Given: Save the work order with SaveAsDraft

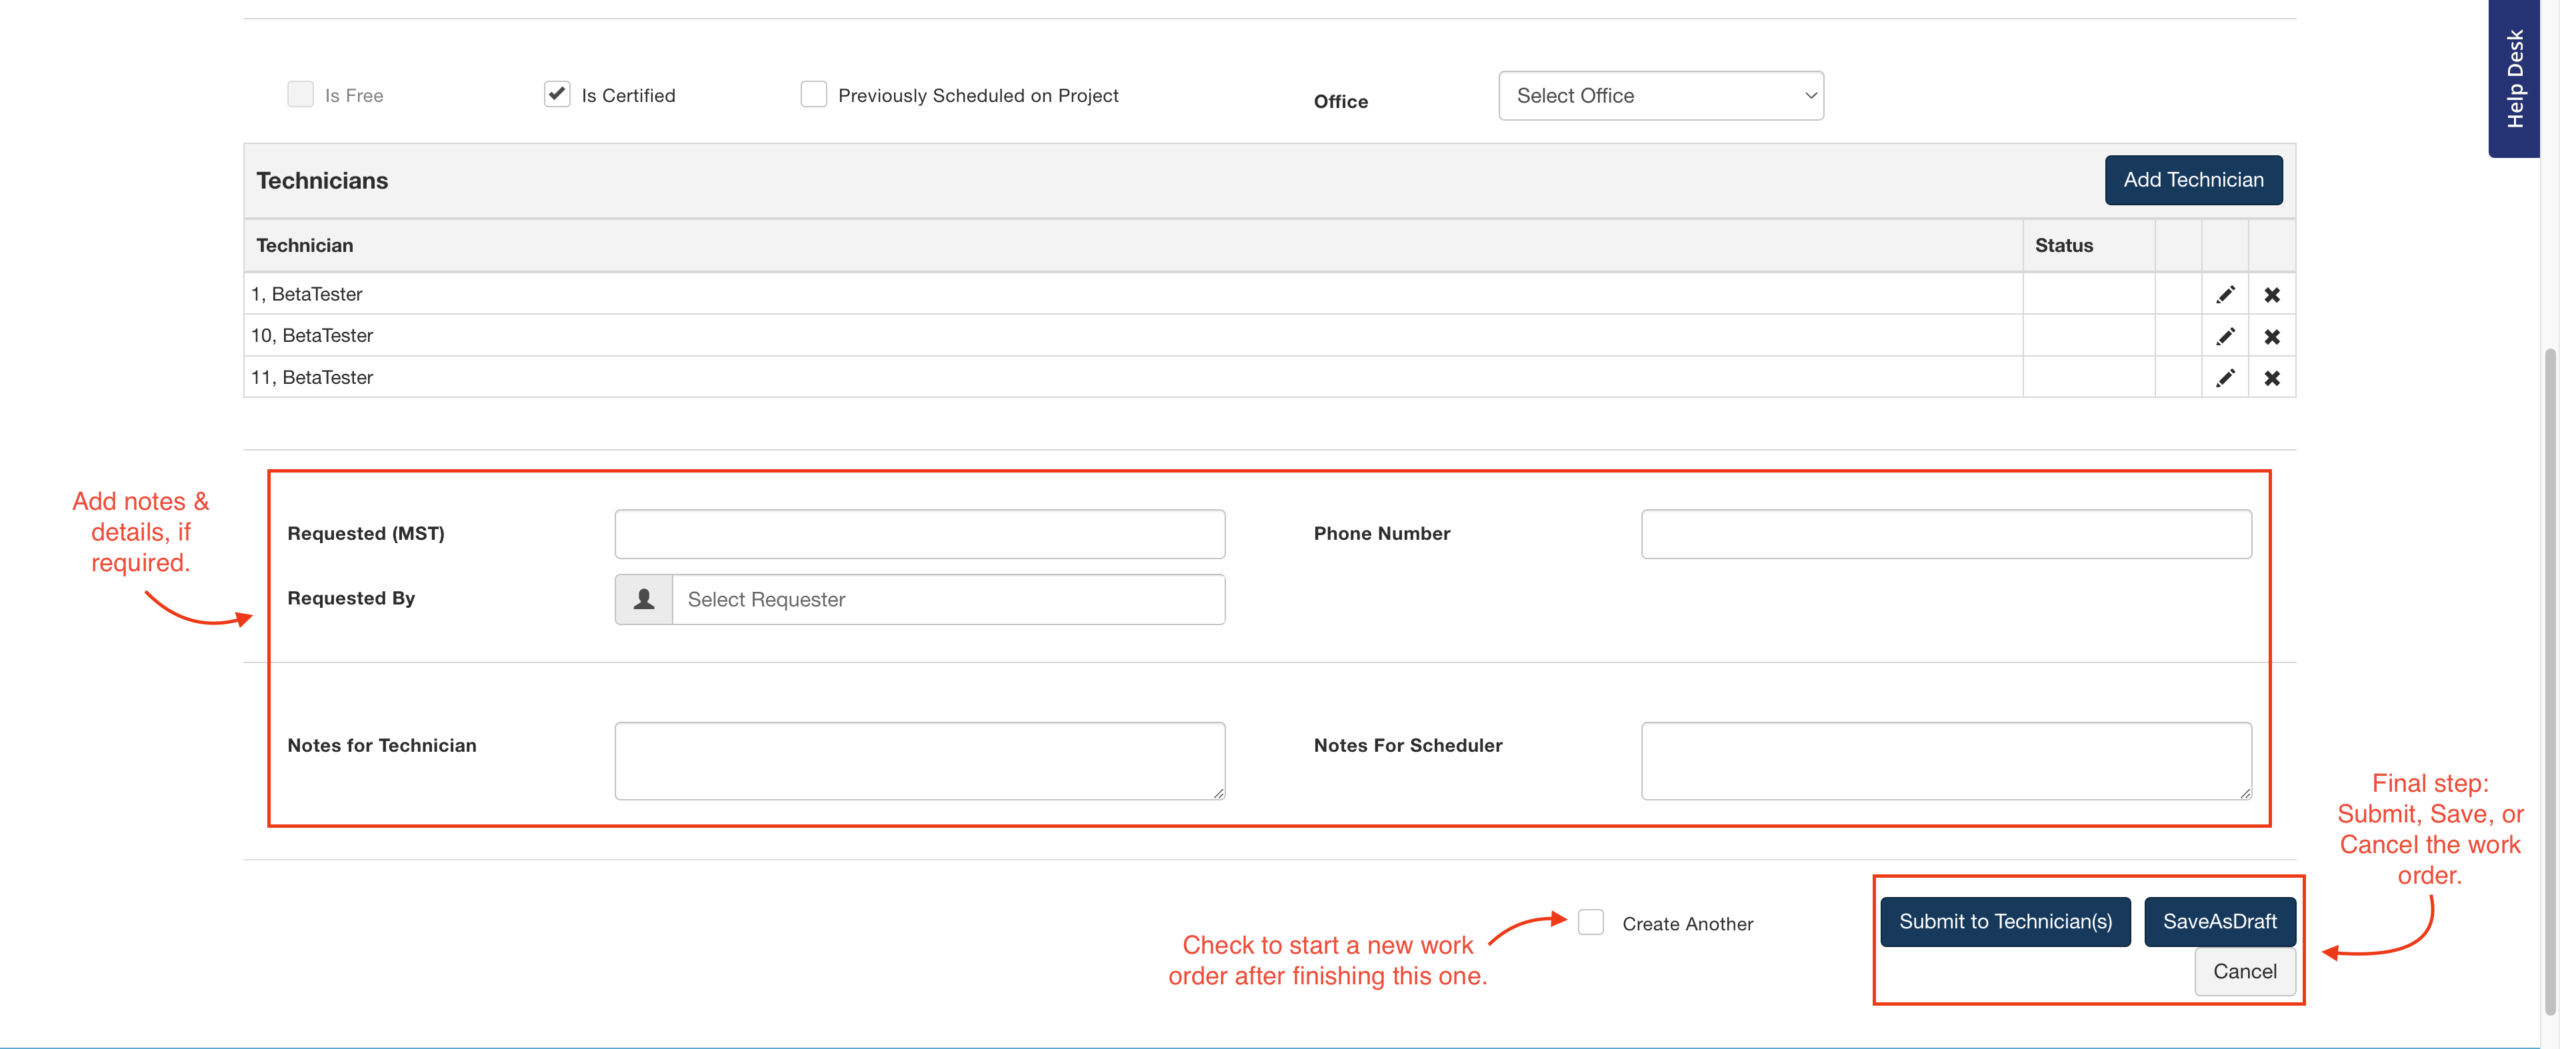Looking at the screenshot, I should pos(2219,921).
